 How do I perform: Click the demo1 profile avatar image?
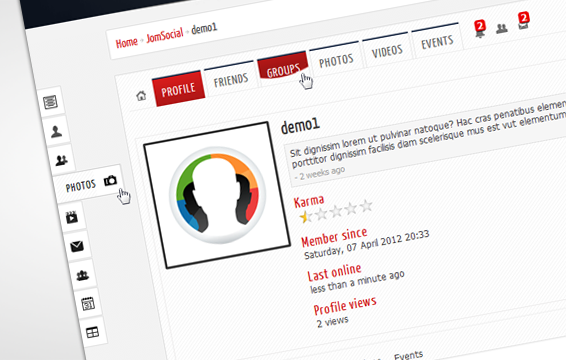[x=217, y=195]
